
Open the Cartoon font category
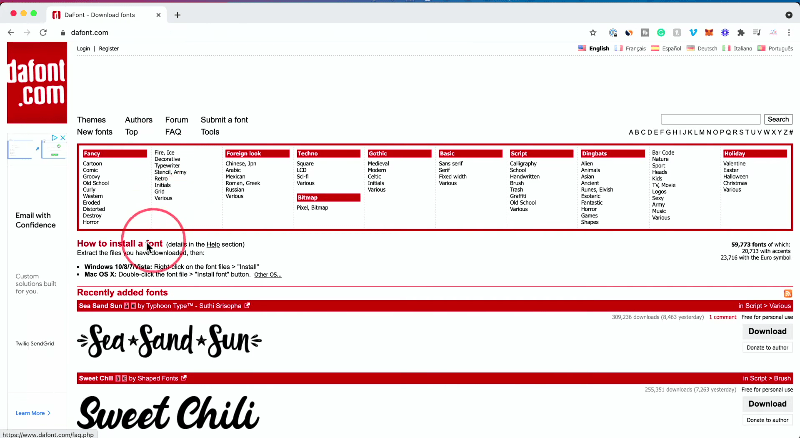coord(92,164)
